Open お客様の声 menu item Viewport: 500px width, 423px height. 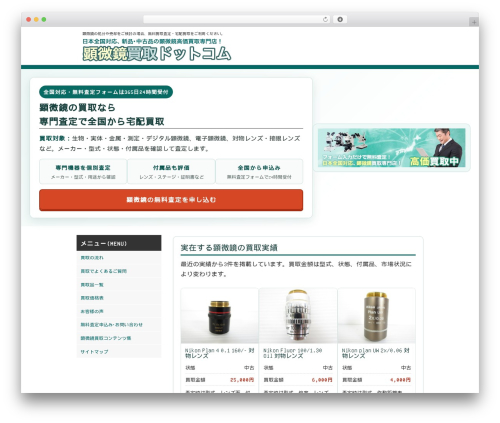(92, 311)
